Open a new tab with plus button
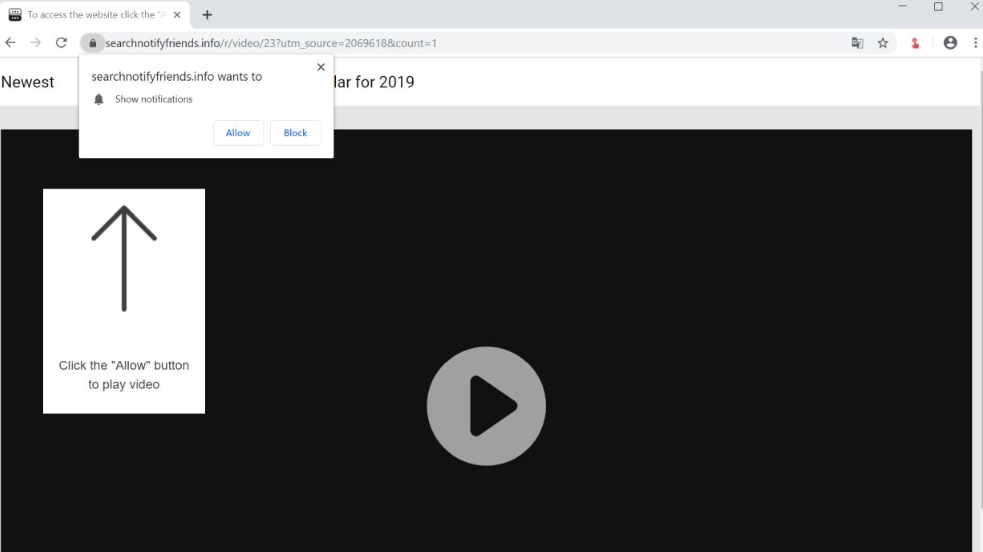The height and width of the screenshot is (552, 983). coord(207,15)
